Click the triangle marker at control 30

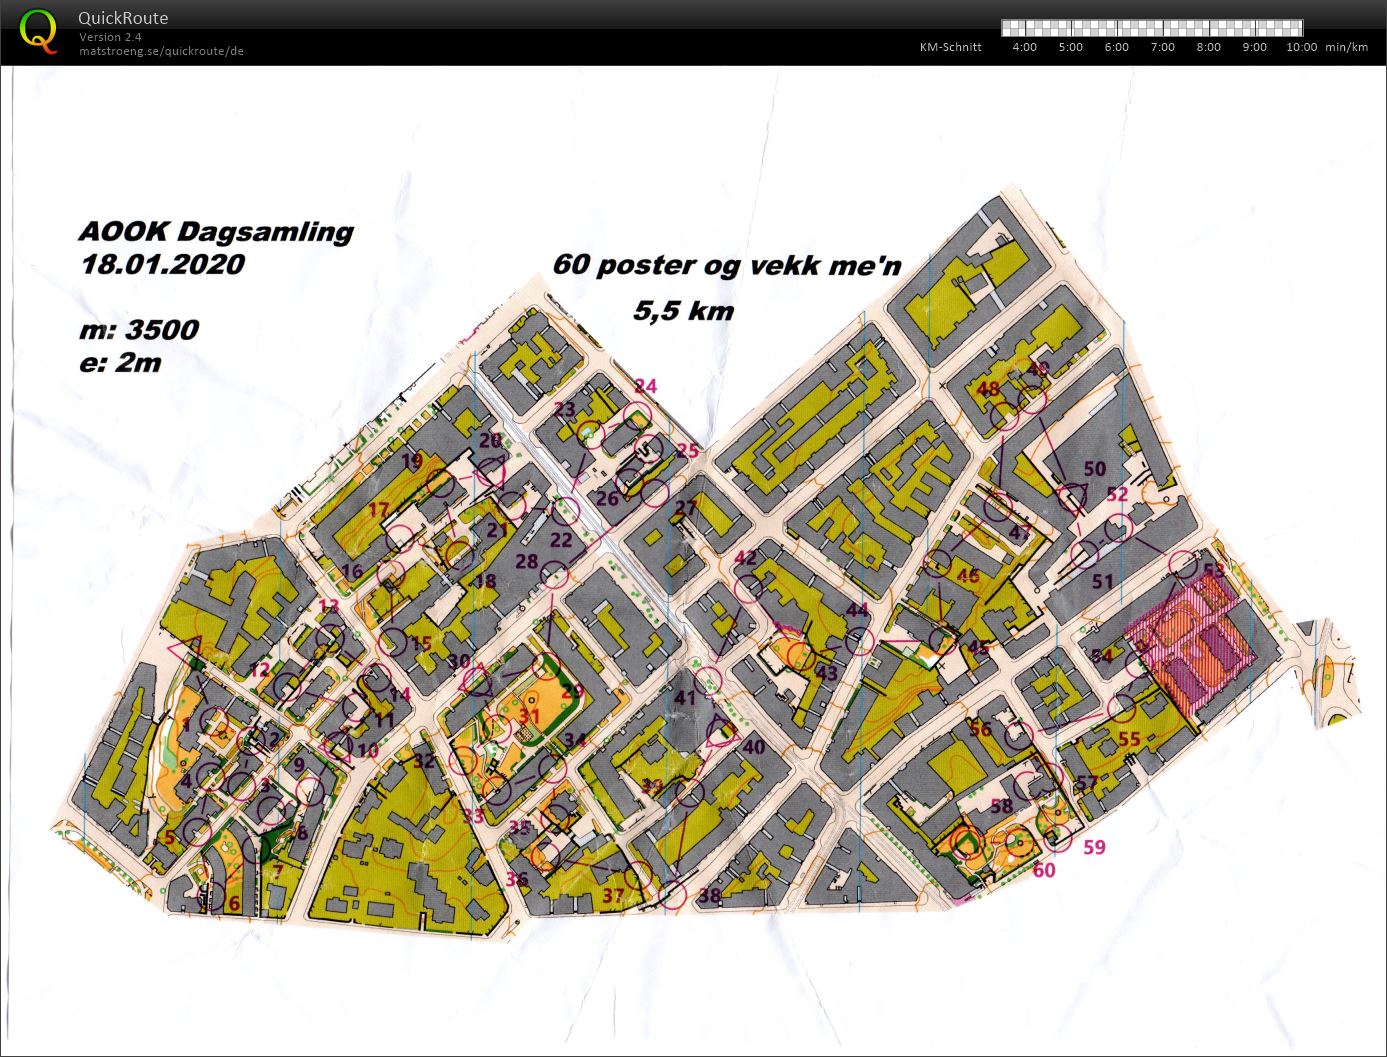coord(479,680)
